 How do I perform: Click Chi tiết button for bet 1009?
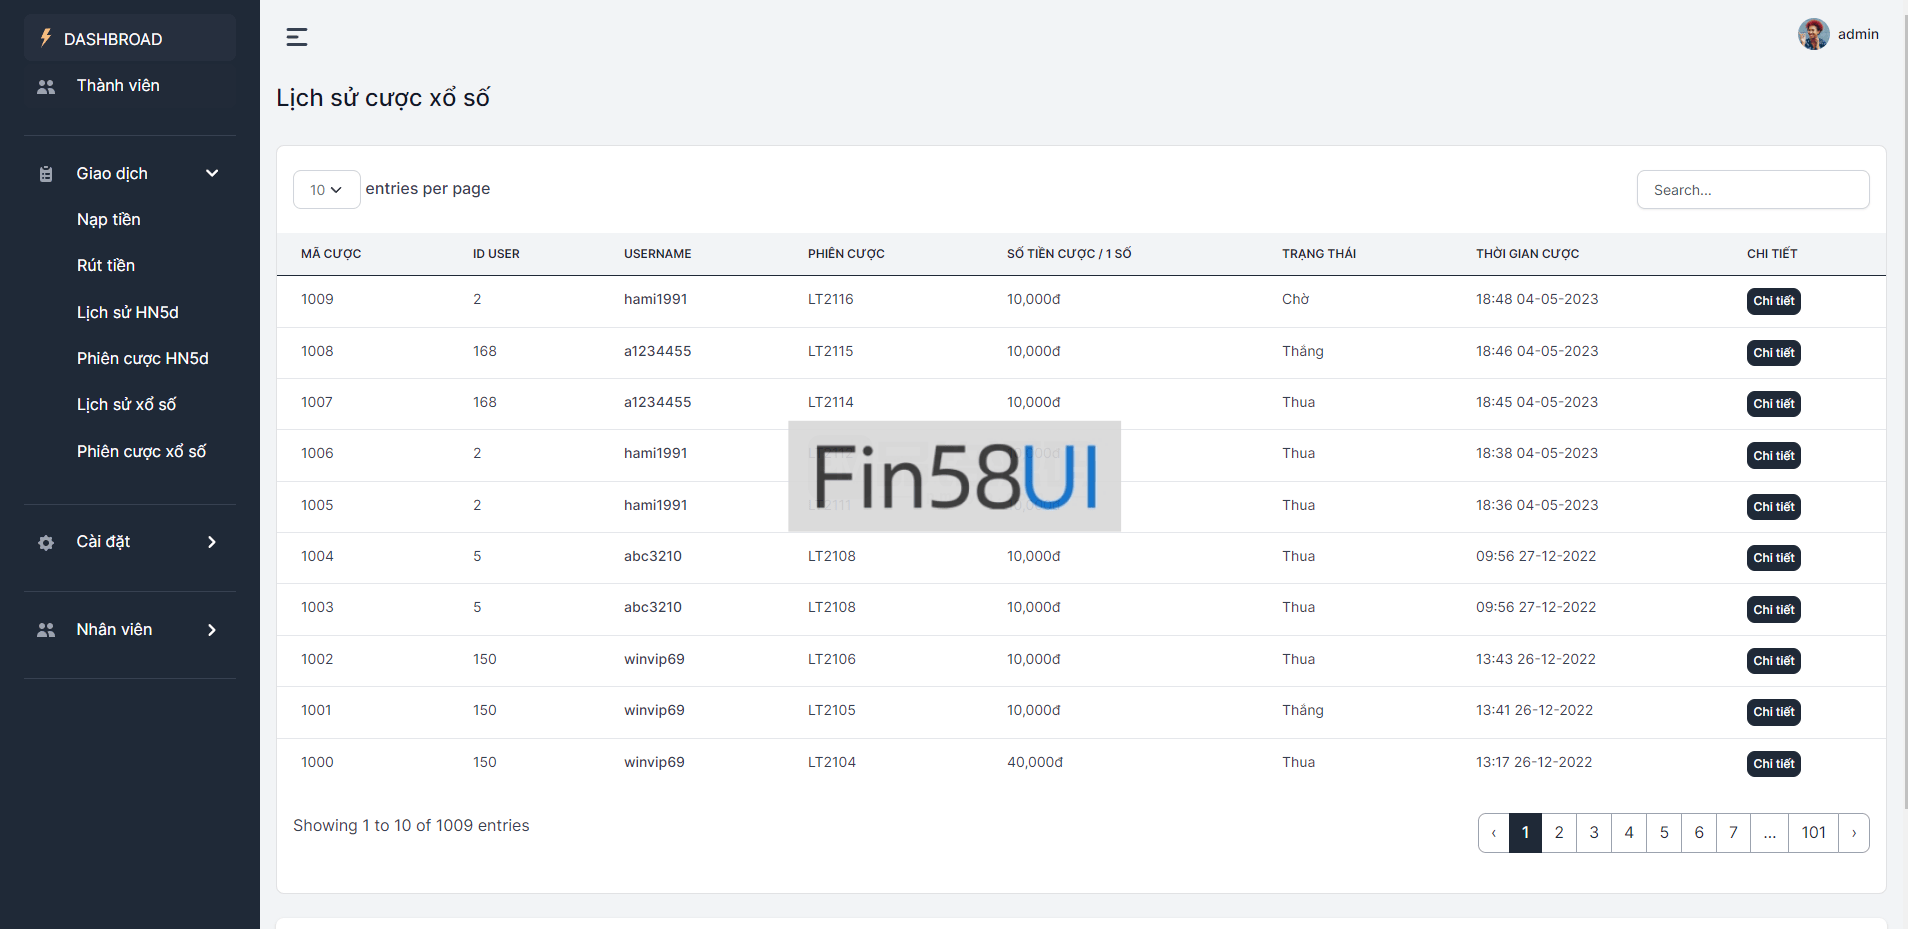(1773, 301)
